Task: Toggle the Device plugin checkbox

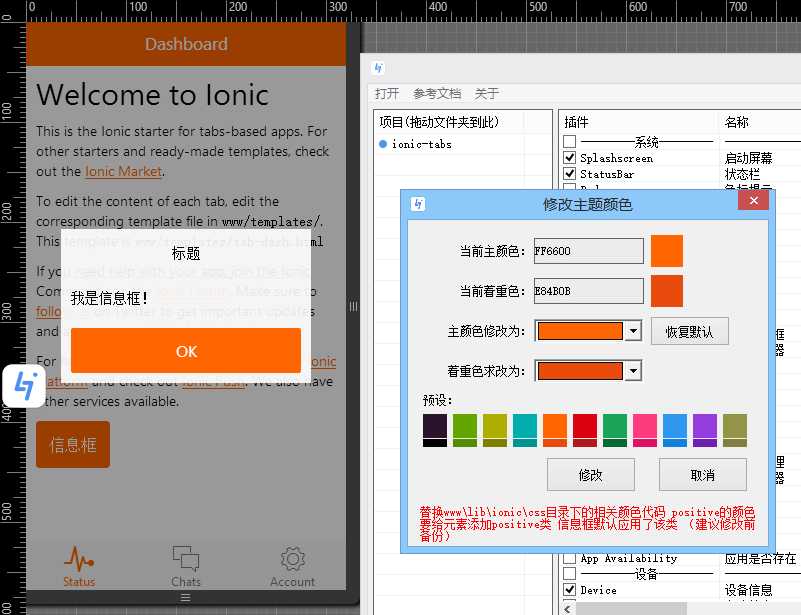Action: (570, 589)
